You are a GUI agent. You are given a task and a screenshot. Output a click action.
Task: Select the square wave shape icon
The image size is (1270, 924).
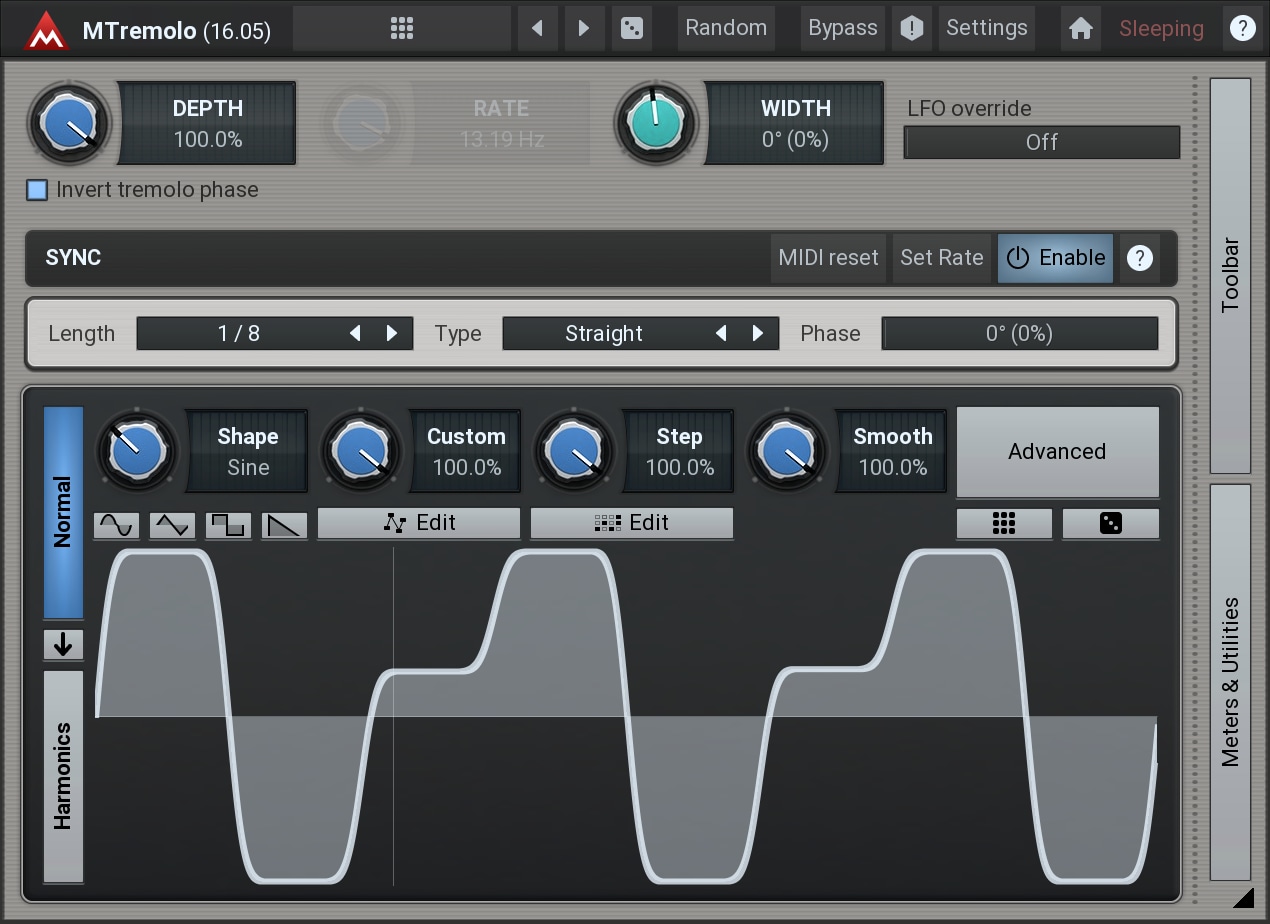[x=228, y=524]
